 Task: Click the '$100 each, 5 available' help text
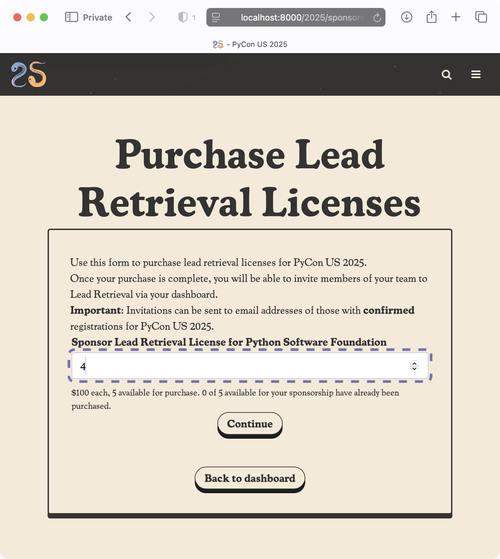tap(235, 399)
